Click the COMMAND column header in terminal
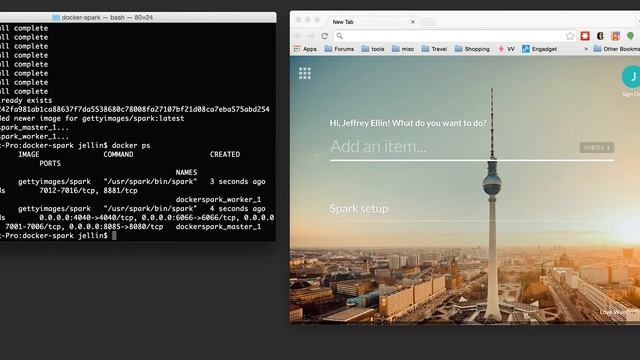The height and width of the screenshot is (360, 640). click(118, 154)
